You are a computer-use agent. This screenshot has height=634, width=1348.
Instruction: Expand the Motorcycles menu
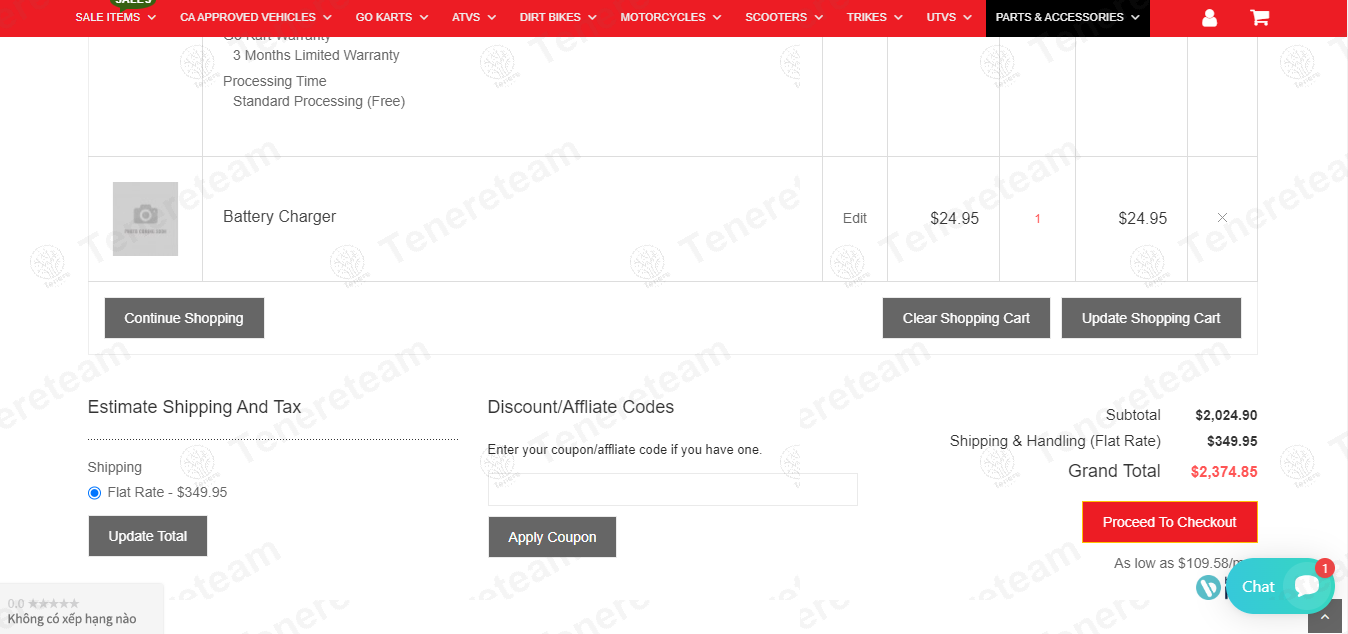click(x=671, y=17)
